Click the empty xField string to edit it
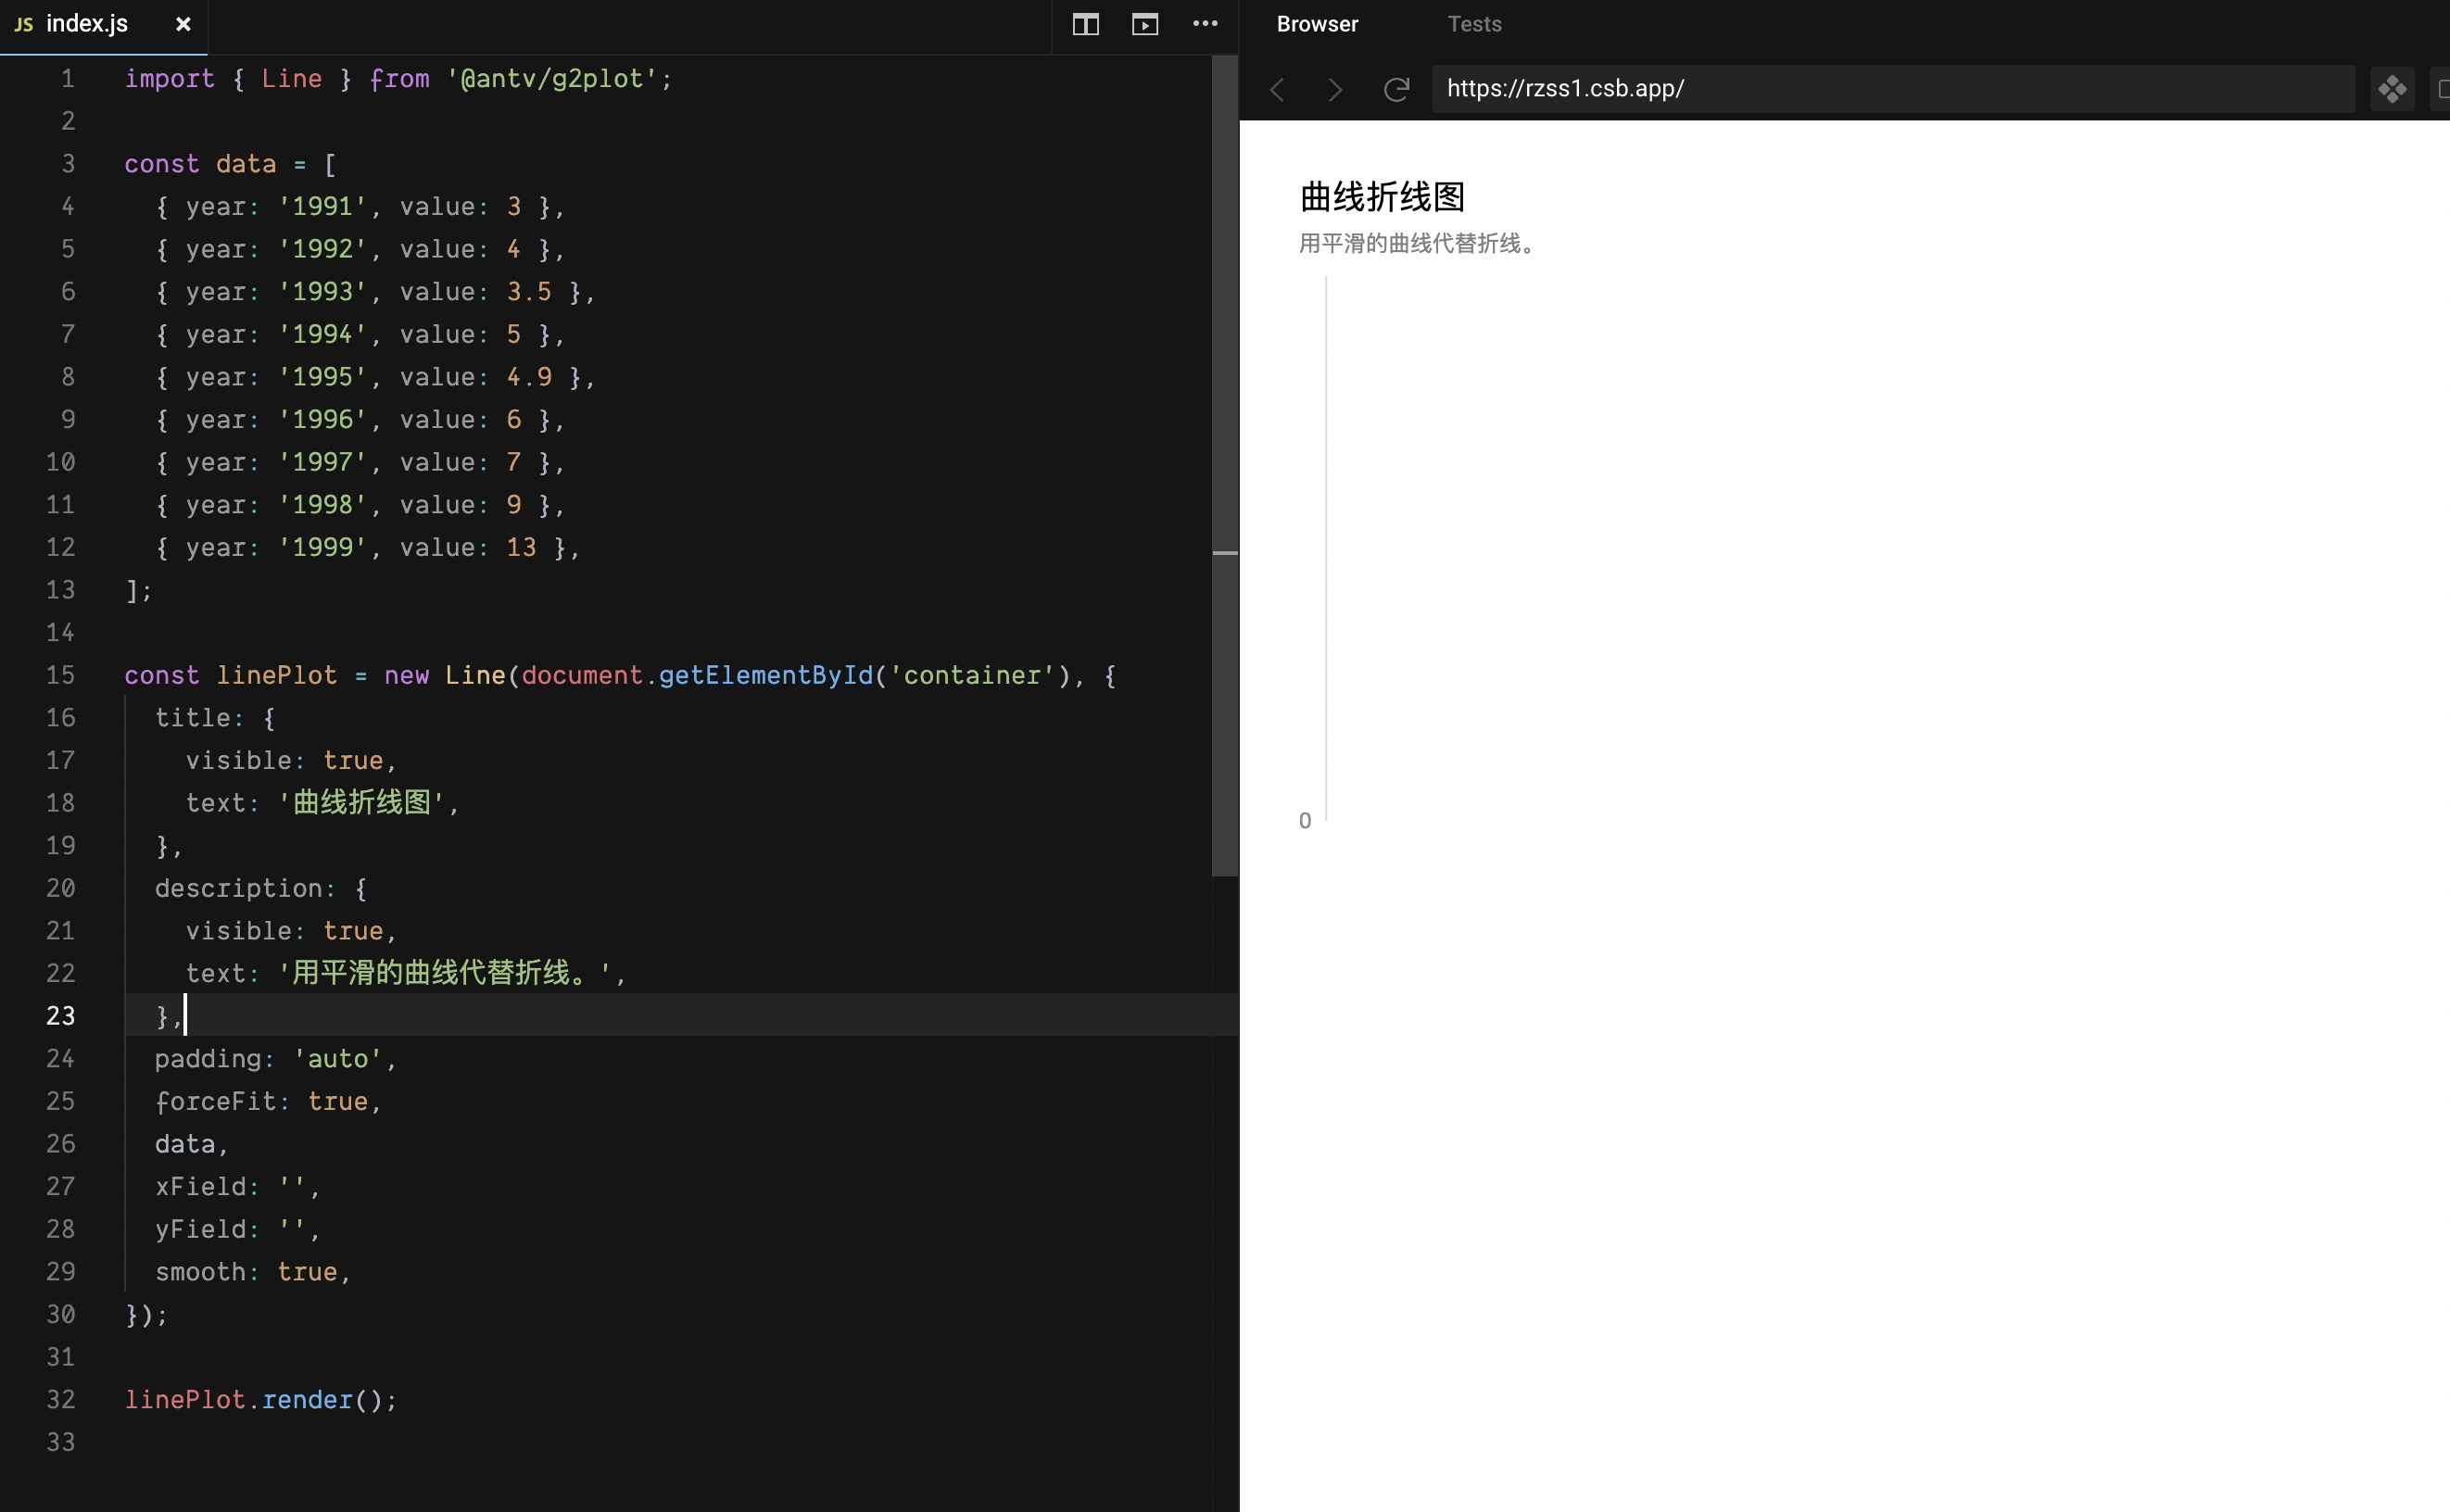Screen dimensions: 2450x1512 tap(295, 1186)
